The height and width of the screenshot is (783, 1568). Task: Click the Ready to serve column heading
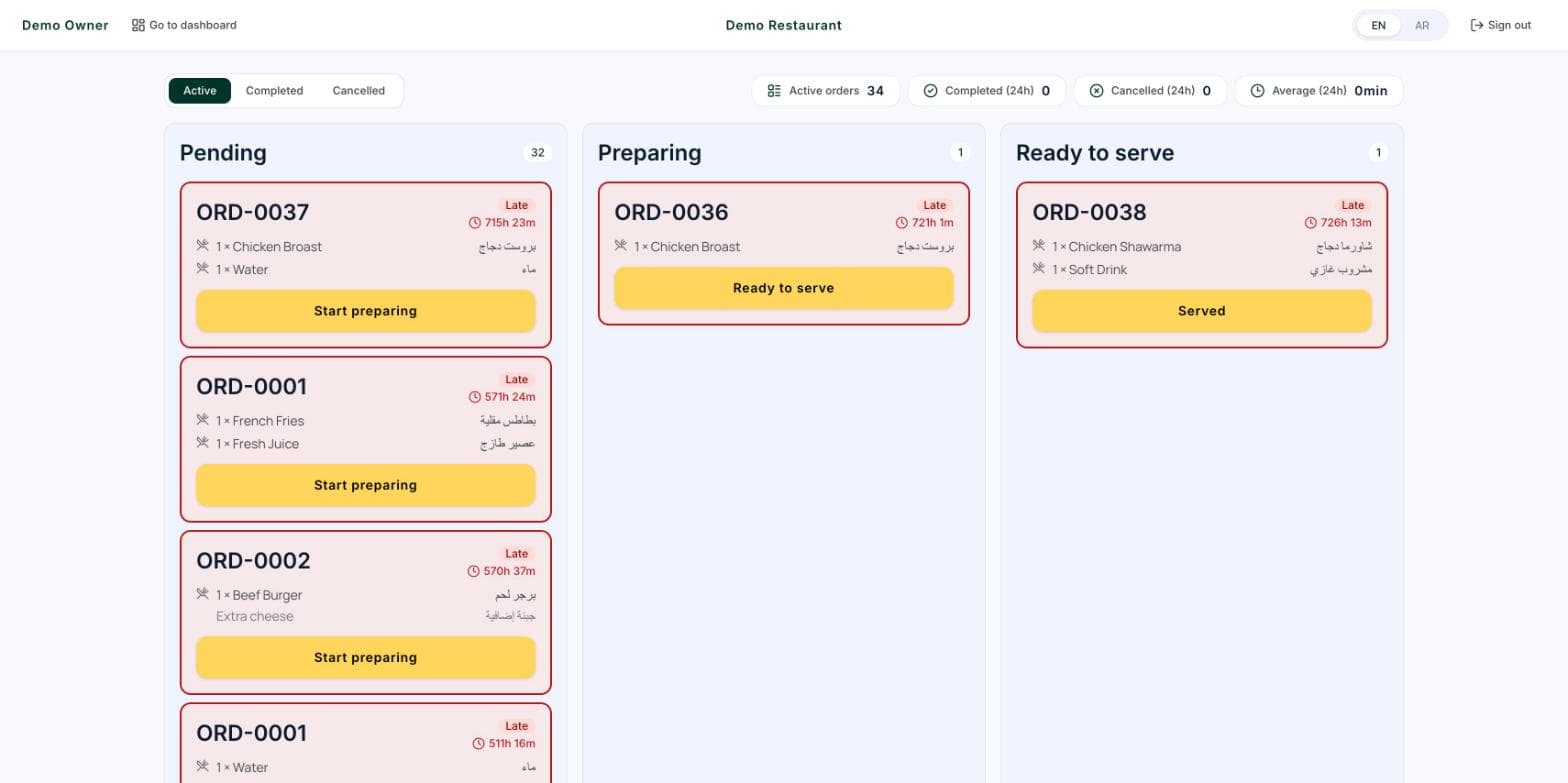point(1095,153)
